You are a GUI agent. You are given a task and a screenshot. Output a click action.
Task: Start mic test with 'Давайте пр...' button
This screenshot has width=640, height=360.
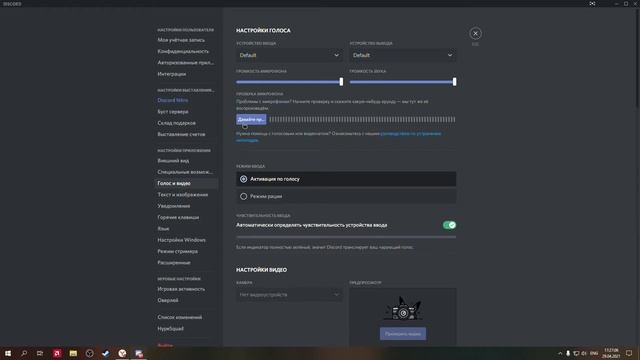coord(251,120)
